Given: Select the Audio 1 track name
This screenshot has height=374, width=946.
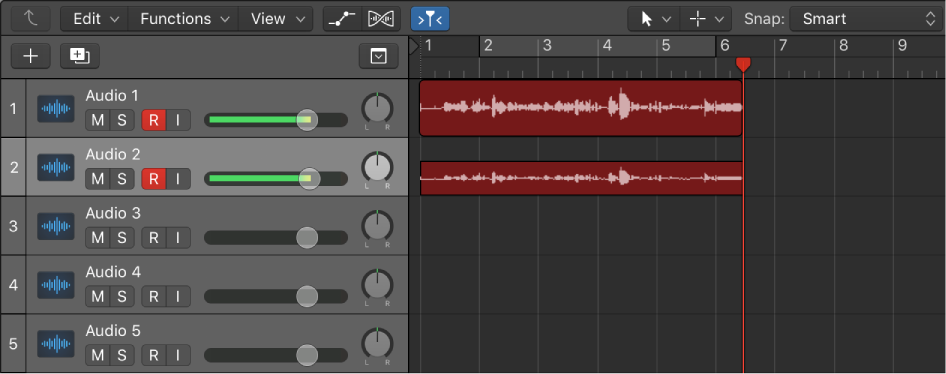Looking at the screenshot, I should tap(112, 96).
